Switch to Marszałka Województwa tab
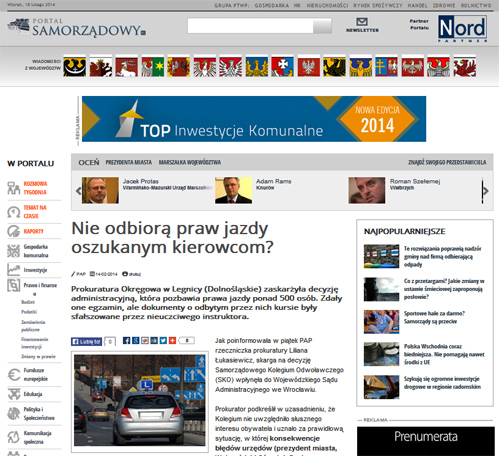Viewport: 499px width, 456px height. click(190, 162)
